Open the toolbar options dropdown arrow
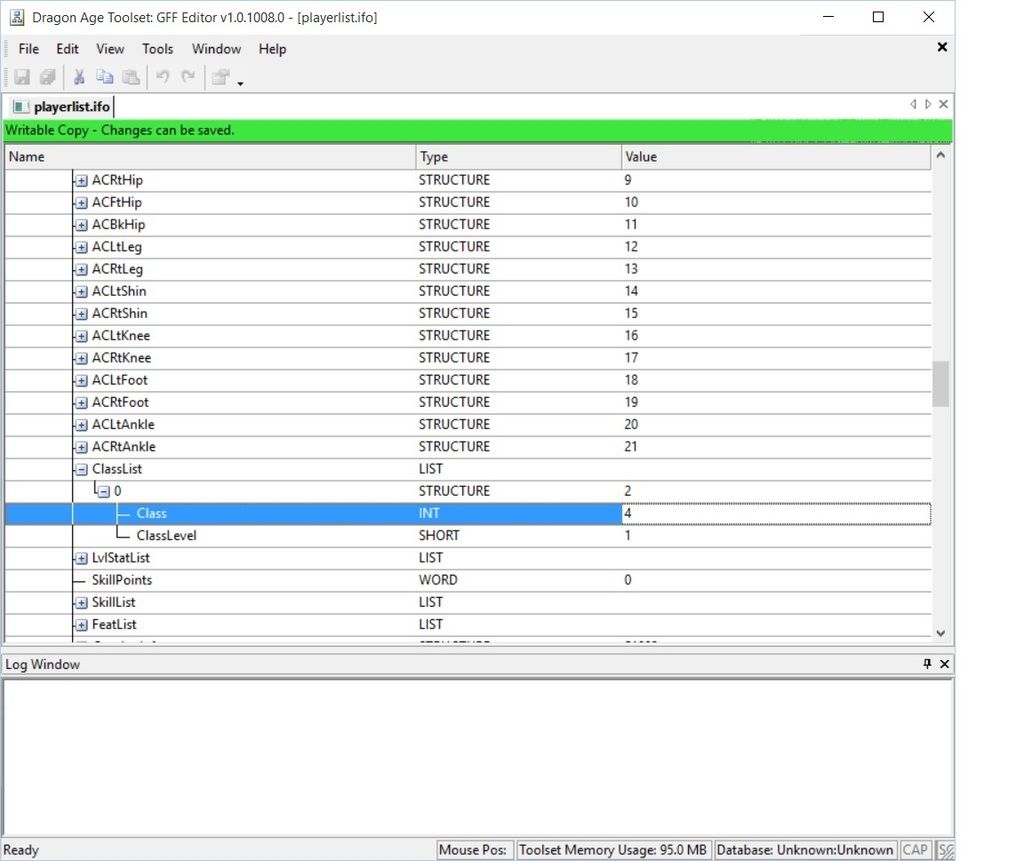Image resolution: width=1024 pixels, height=861 pixels. click(x=241, y=82)
